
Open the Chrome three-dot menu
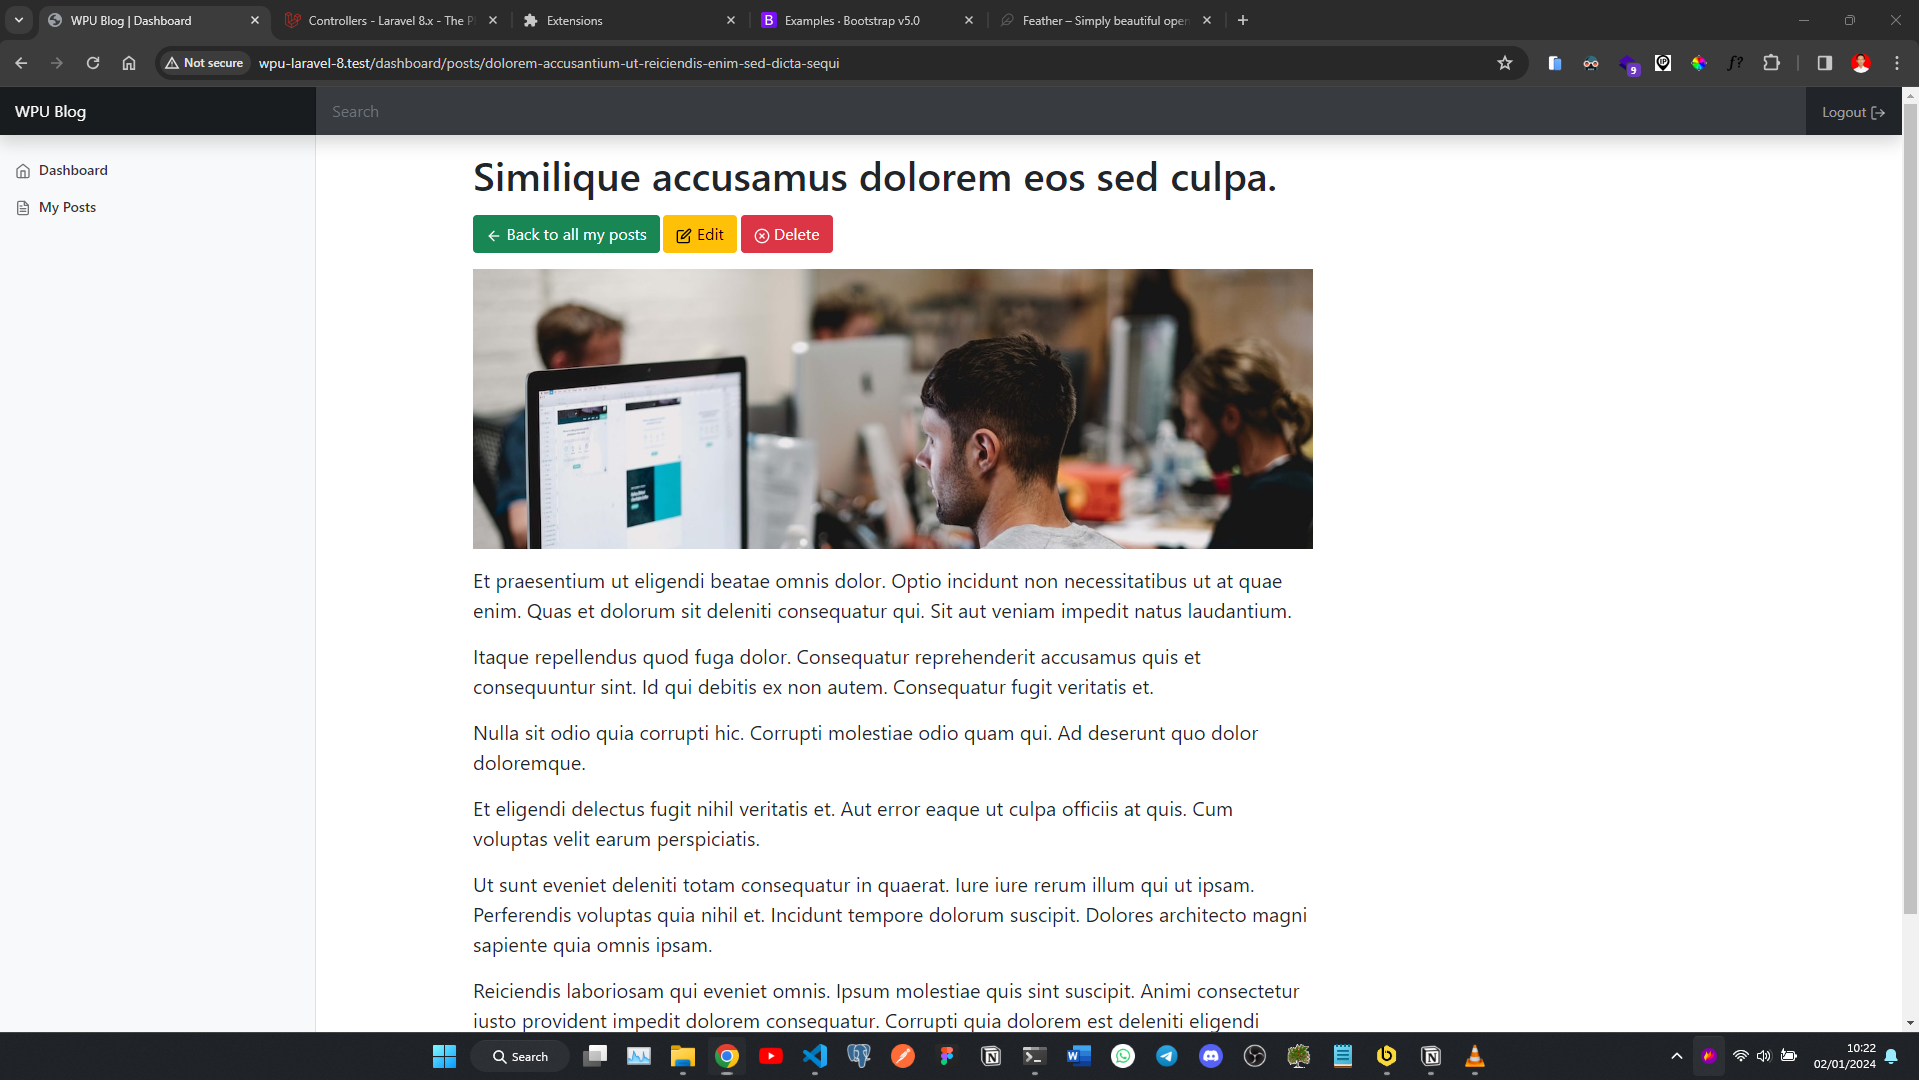point(1896,63)
